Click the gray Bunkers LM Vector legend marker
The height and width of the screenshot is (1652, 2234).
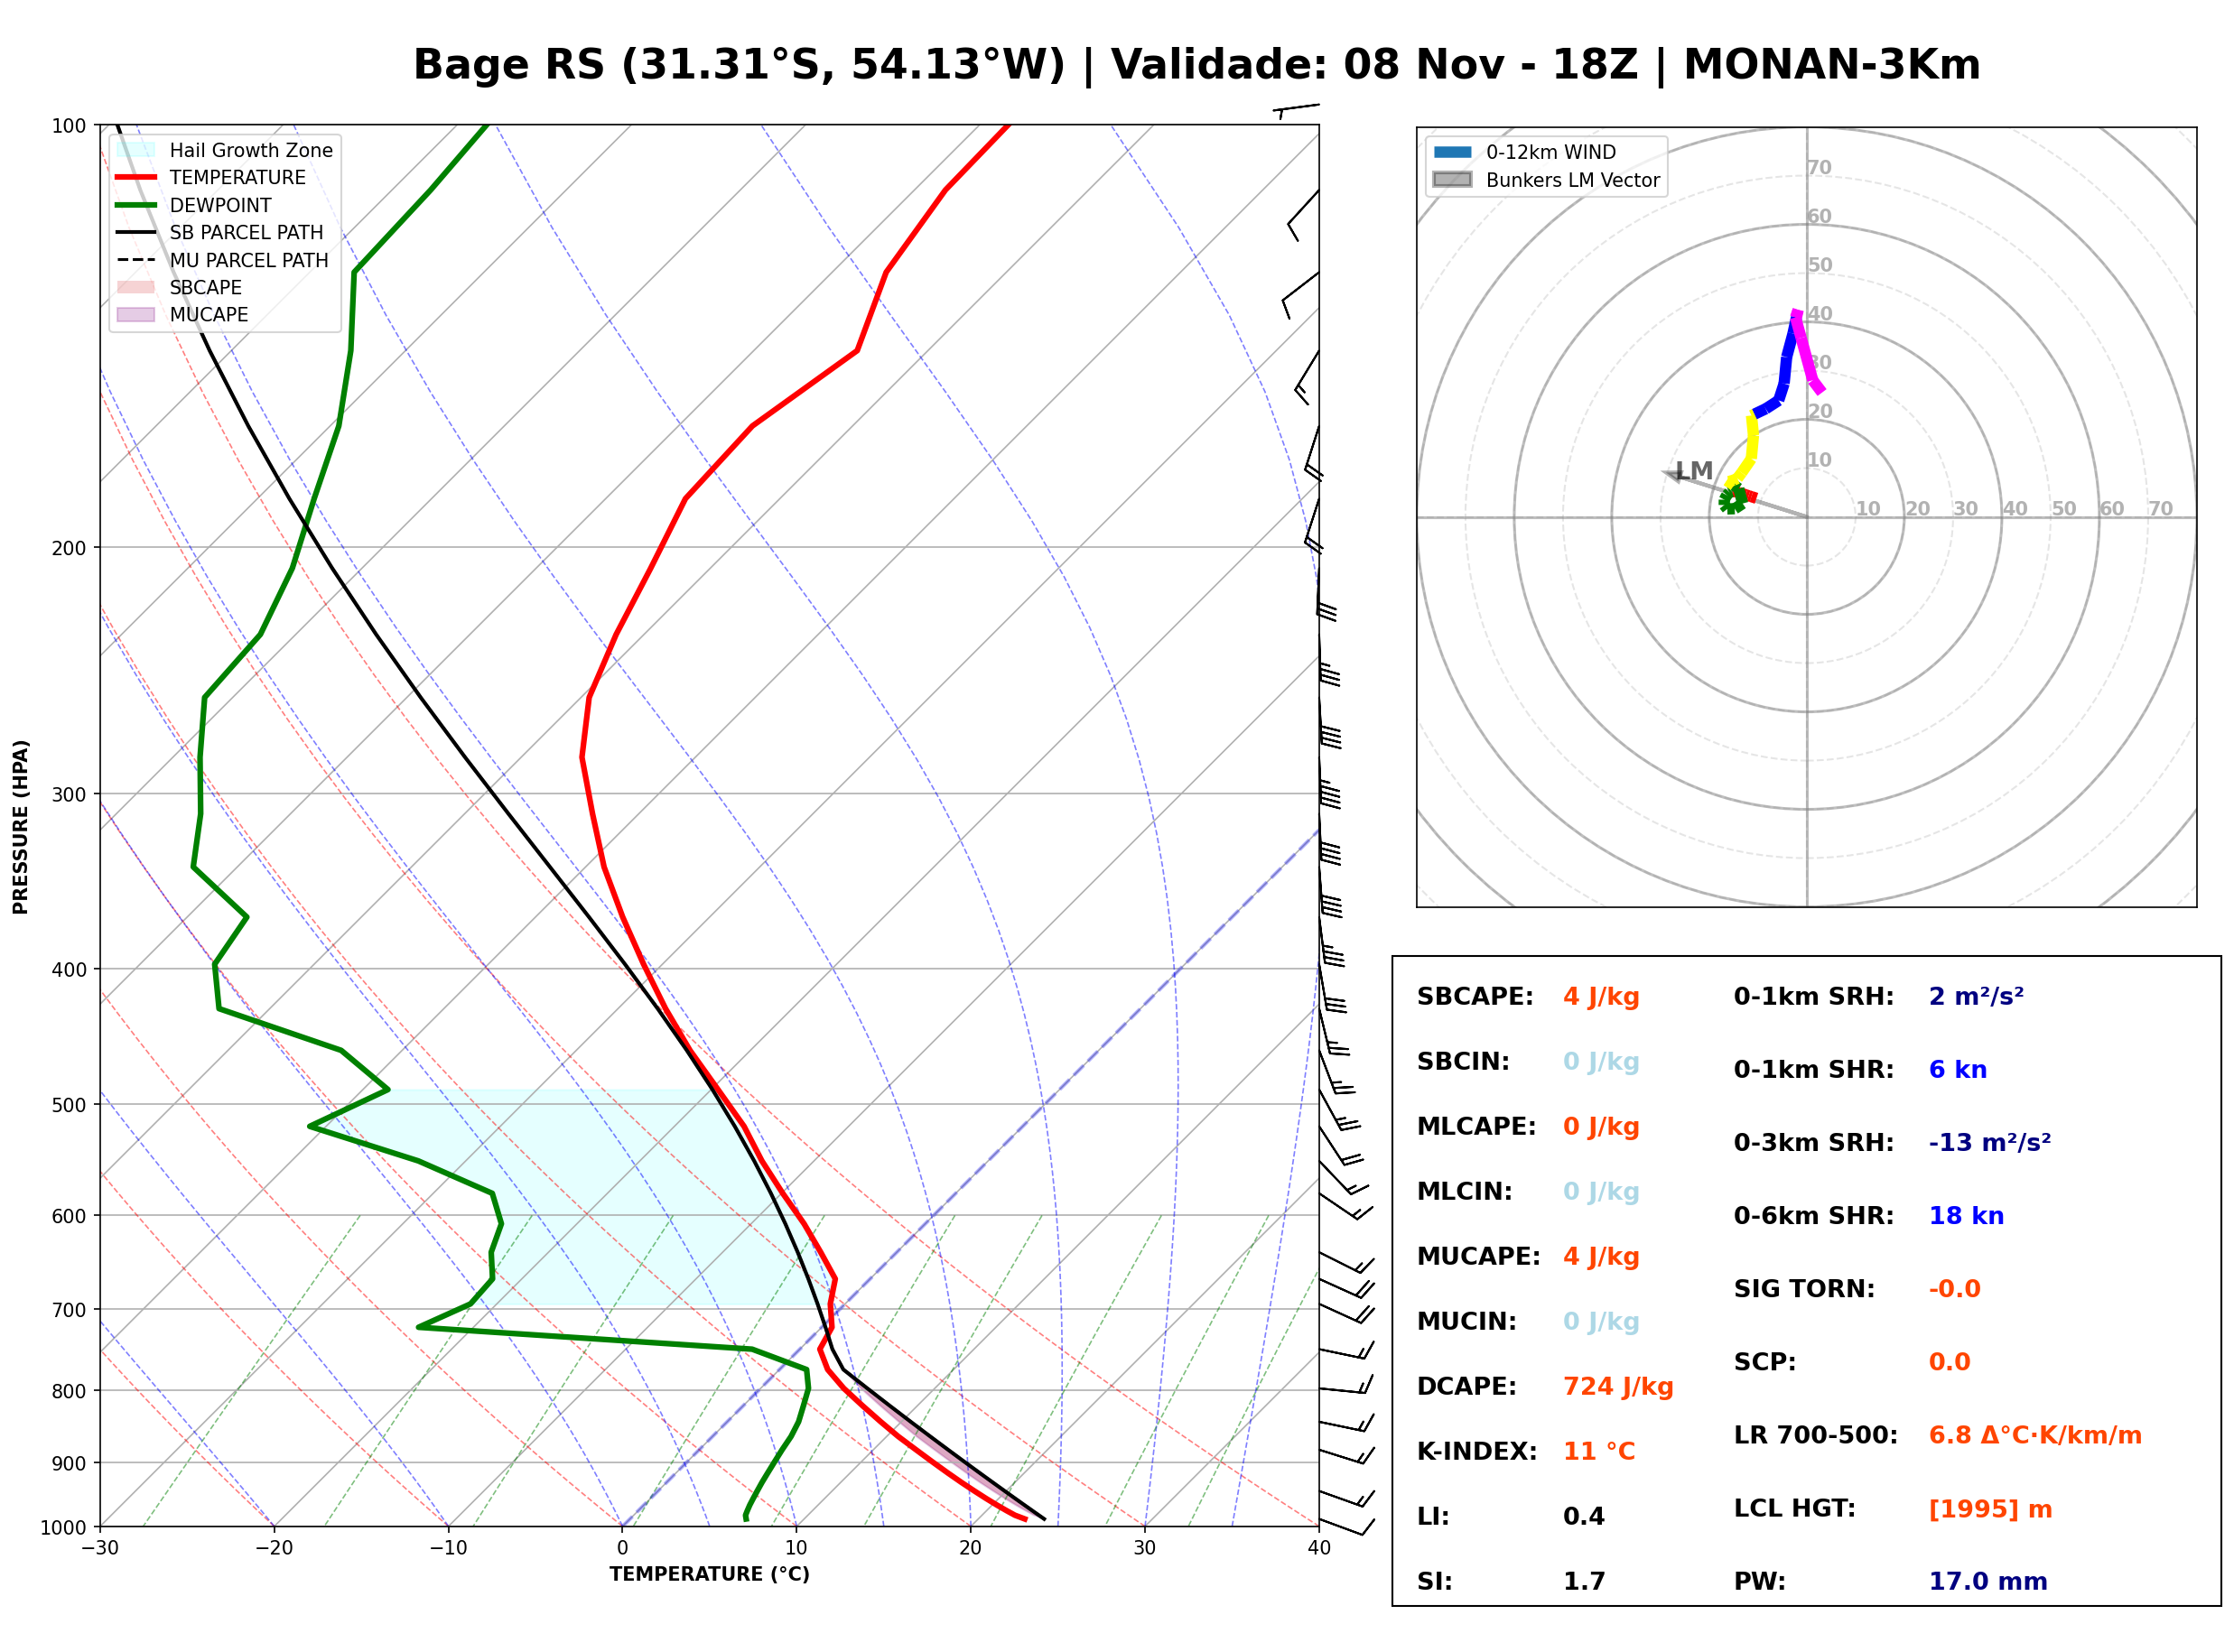click(x=1452, y=180)
